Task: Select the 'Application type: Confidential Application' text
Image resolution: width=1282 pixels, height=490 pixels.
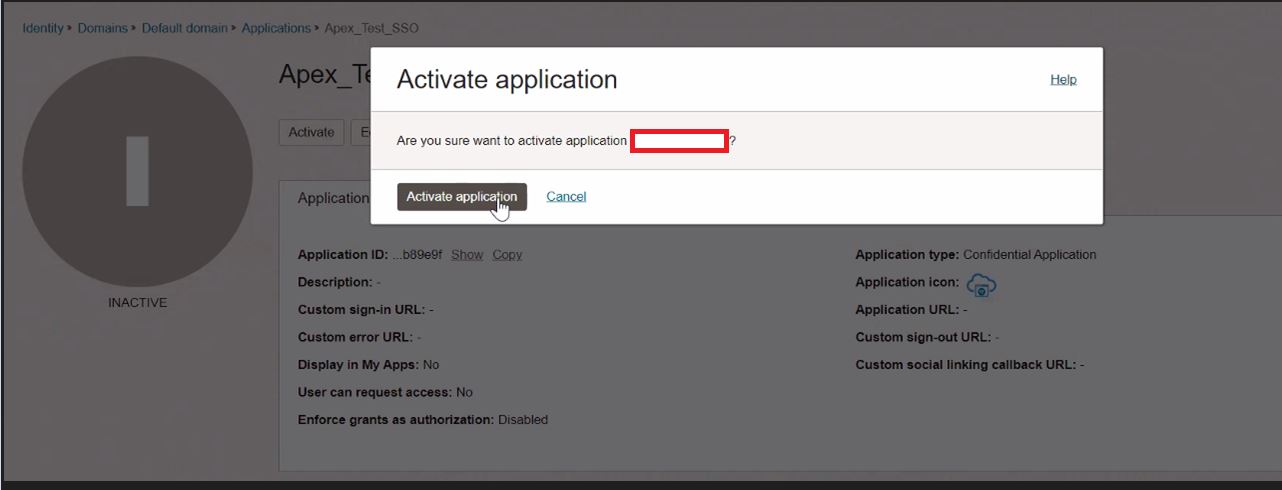Action: [x=976, y=255]
